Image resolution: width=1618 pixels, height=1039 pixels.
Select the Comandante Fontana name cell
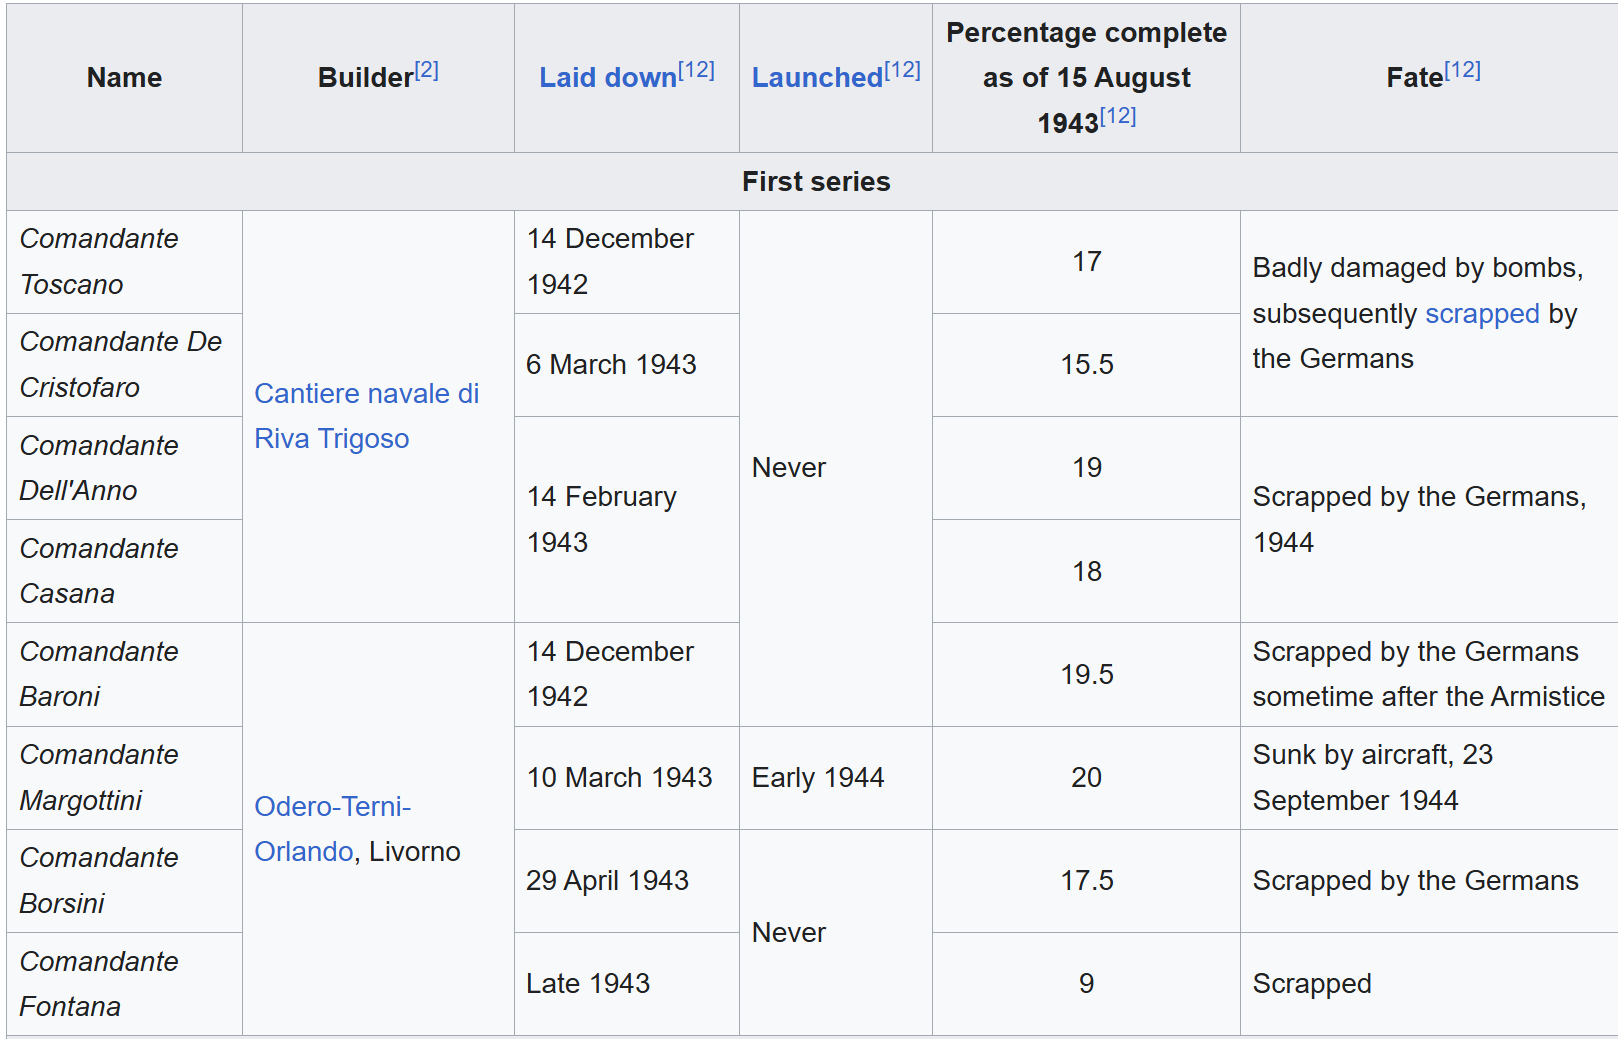click(x=99, y=984)
